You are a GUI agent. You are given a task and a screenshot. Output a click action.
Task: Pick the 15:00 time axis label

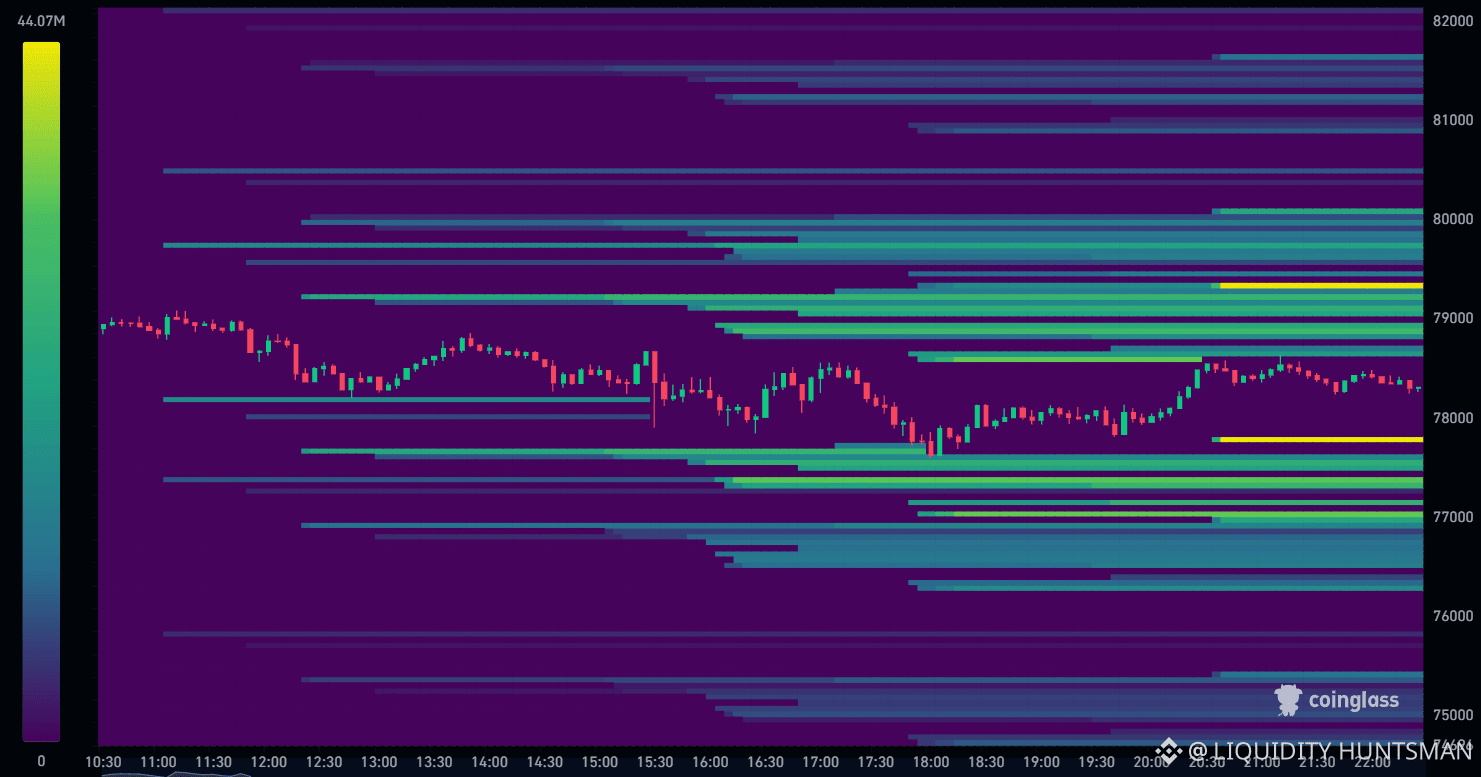(600, 762)
